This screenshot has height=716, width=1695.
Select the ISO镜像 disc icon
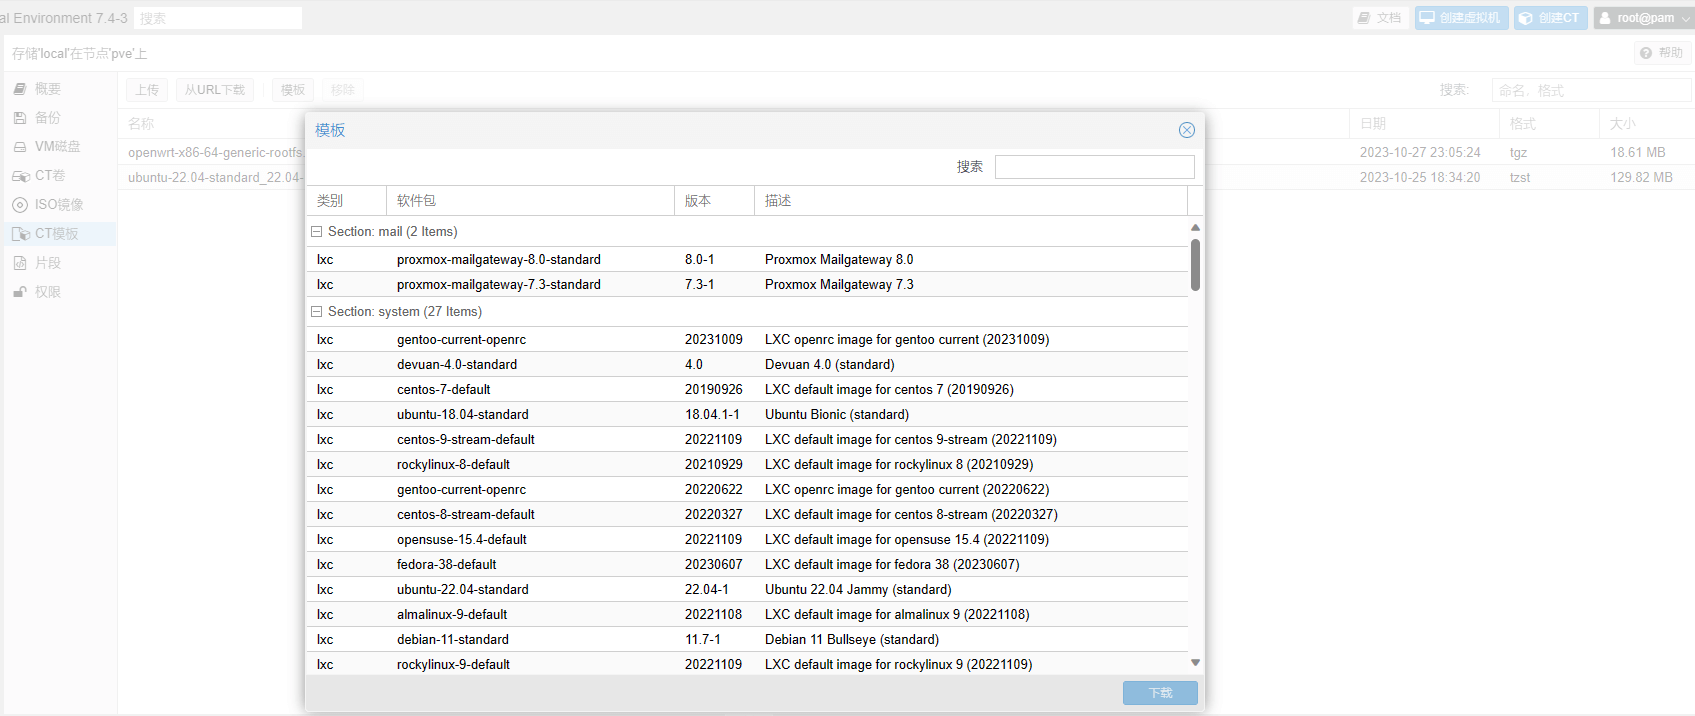click(20, 205)
